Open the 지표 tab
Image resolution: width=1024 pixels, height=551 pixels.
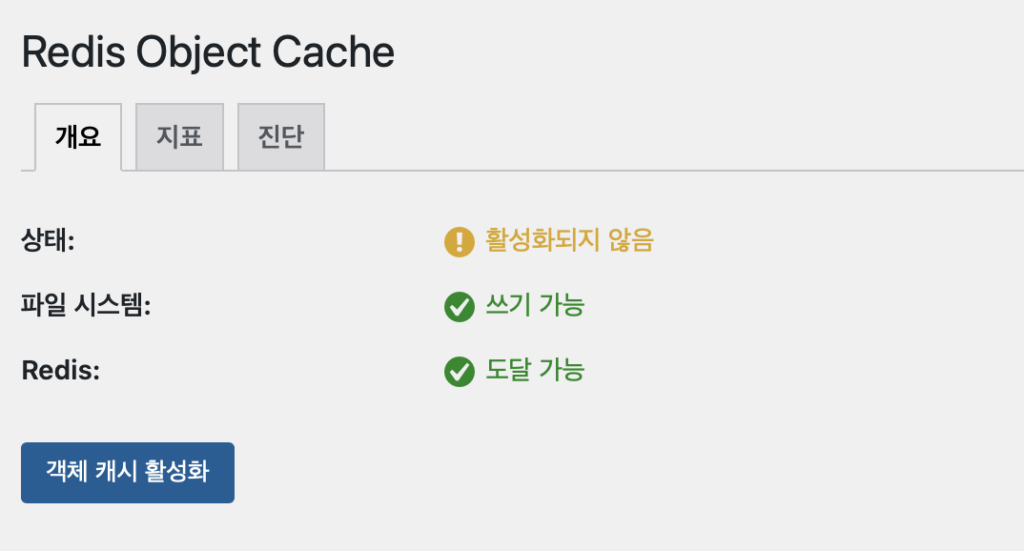pyautogui.click(x=180, y=137)
